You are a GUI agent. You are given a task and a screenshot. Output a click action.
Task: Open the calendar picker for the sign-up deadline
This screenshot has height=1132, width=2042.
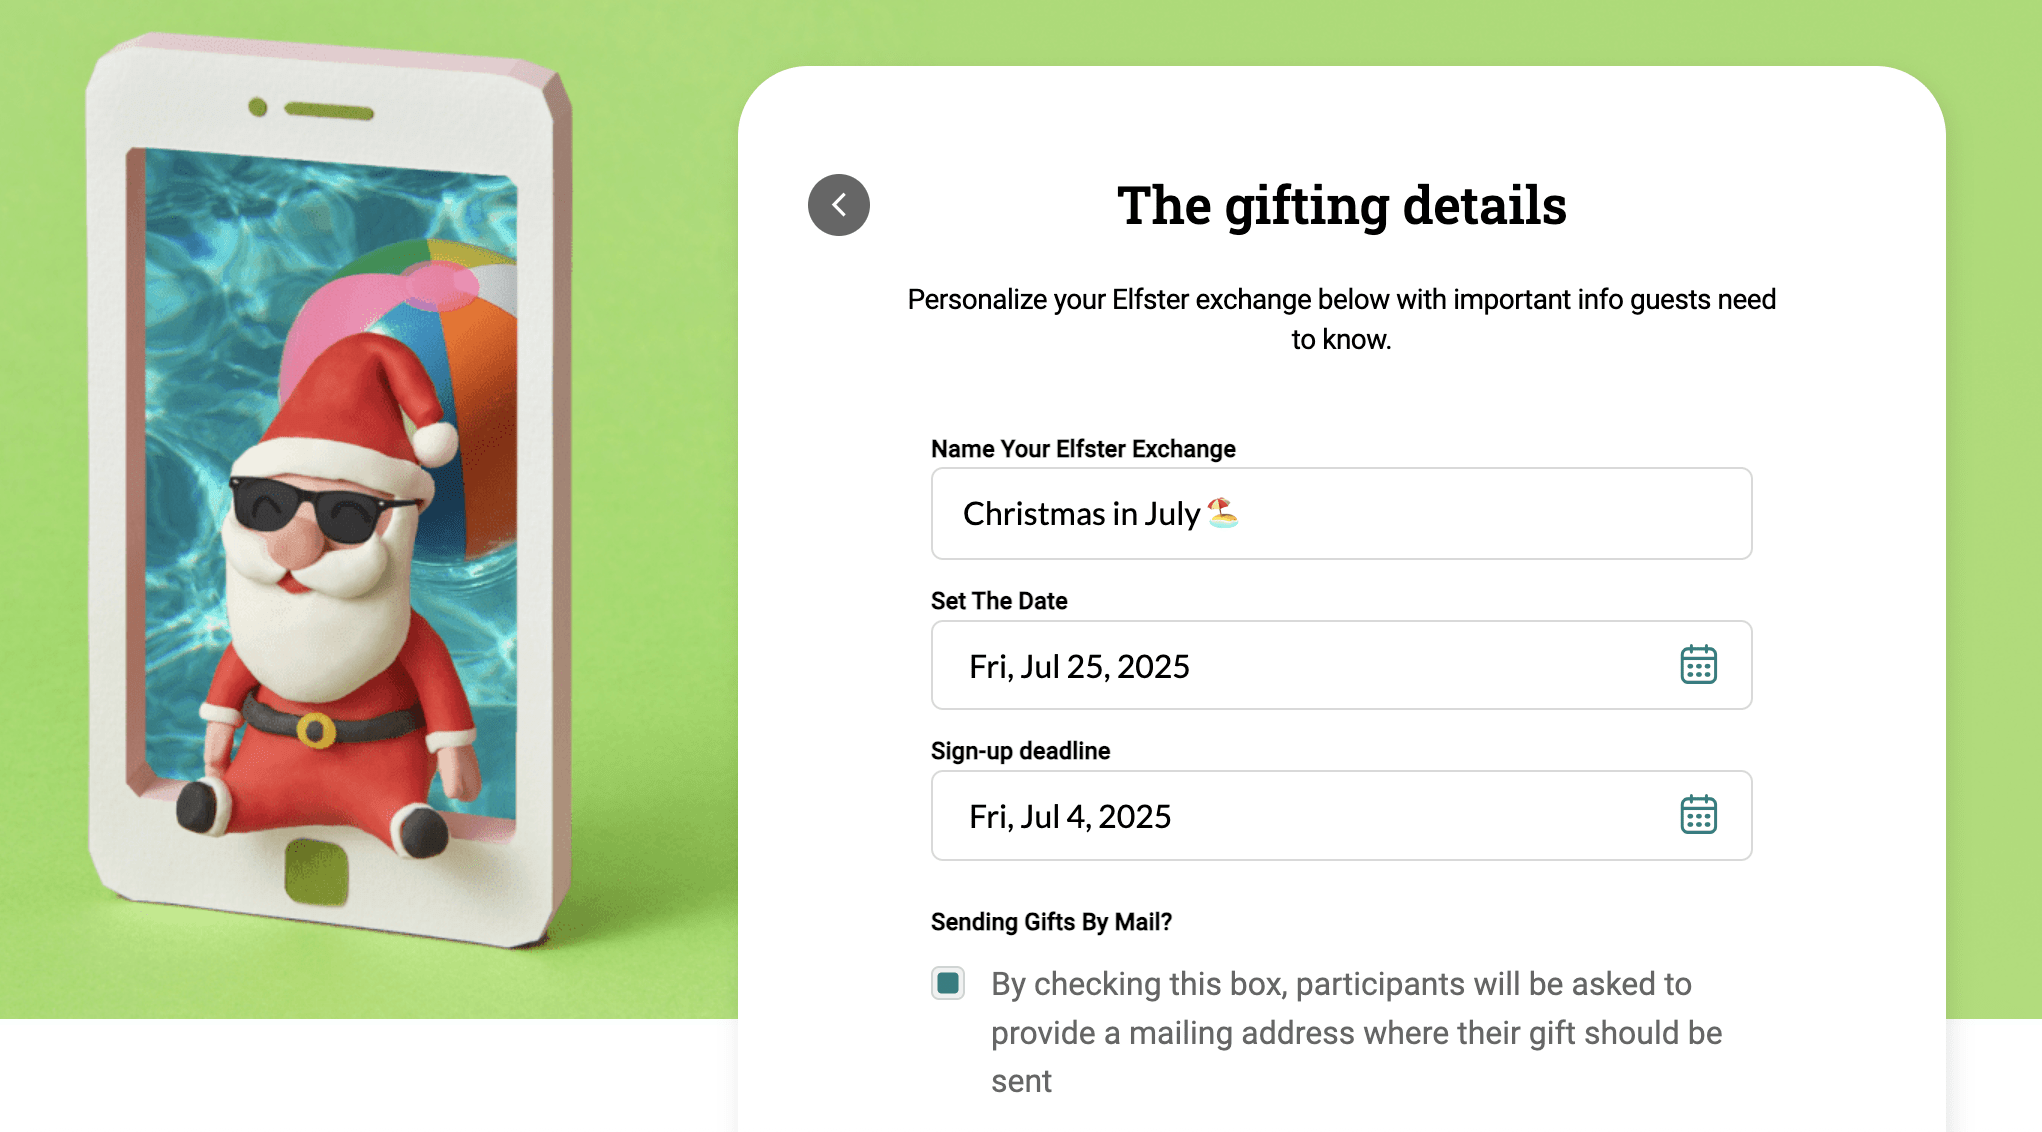(x=1700, y=816)
